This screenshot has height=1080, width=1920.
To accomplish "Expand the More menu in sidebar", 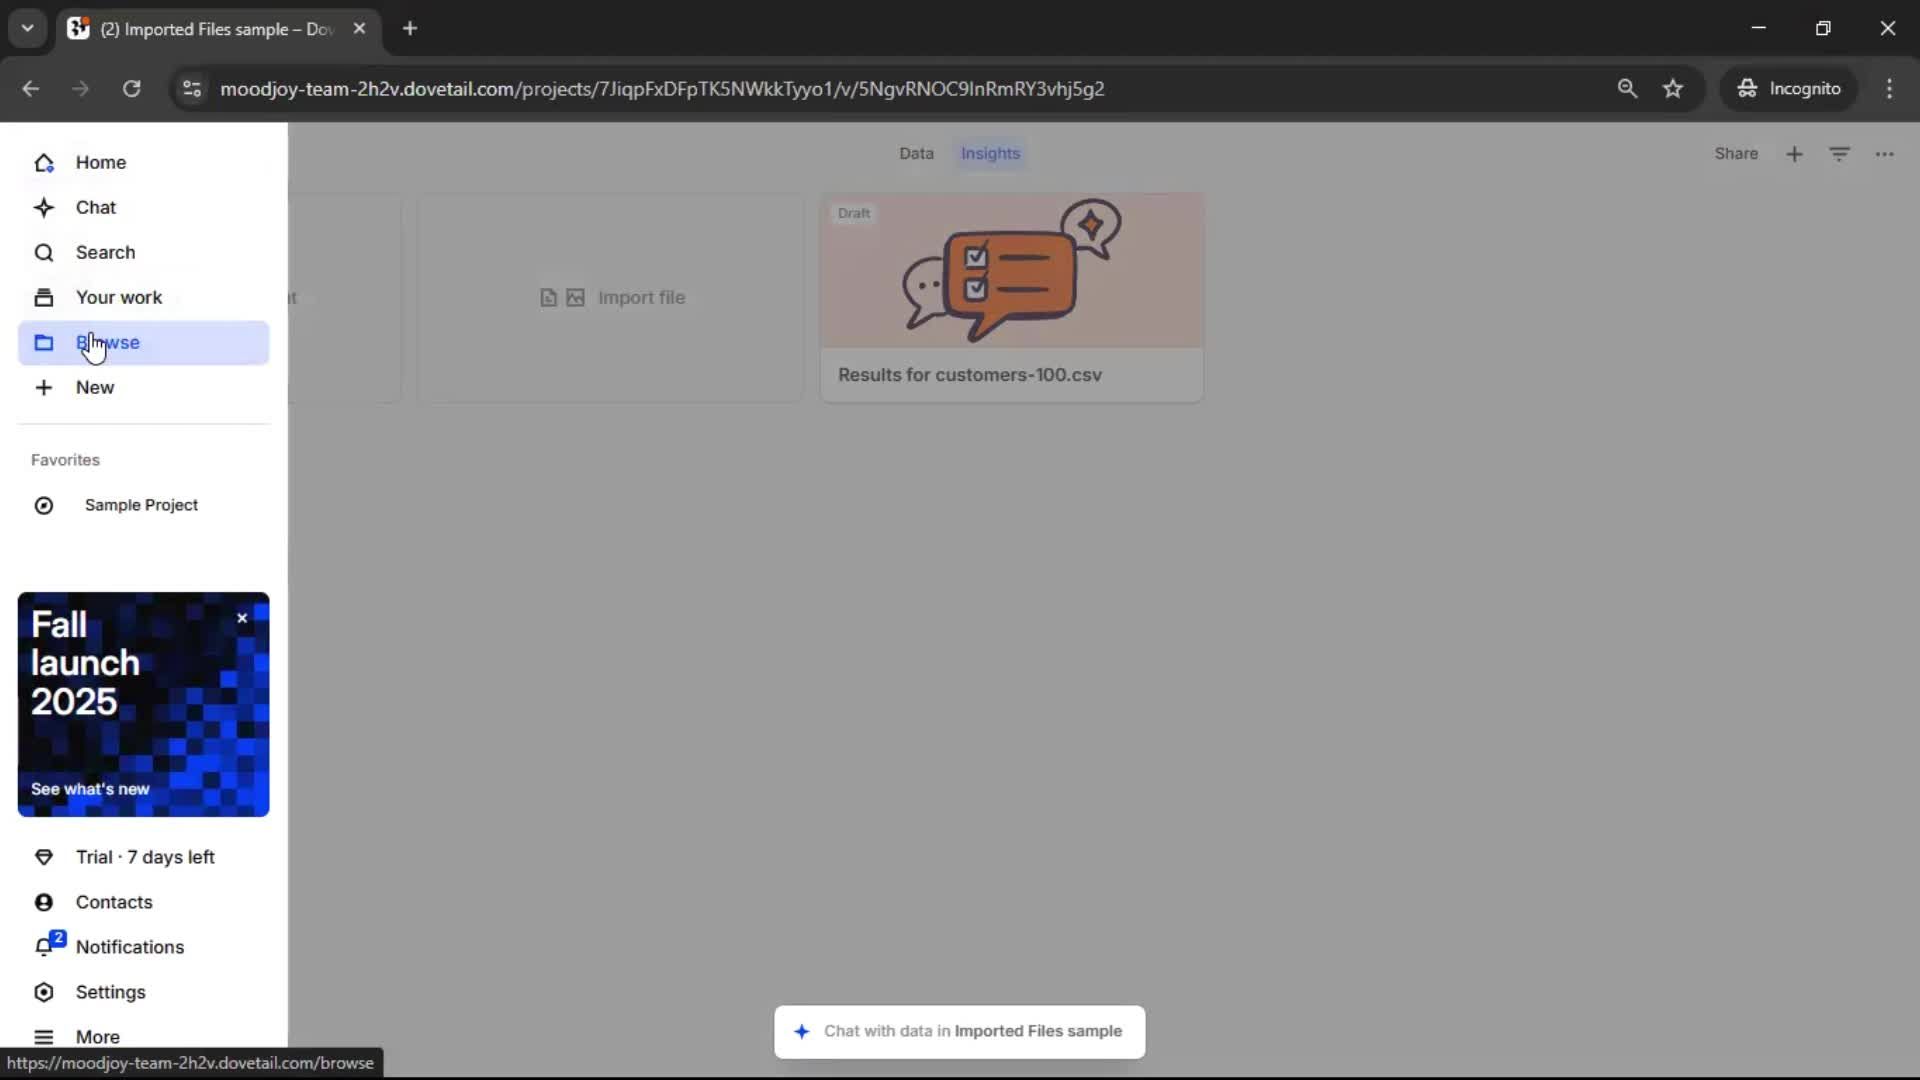I will point(97,1036).
